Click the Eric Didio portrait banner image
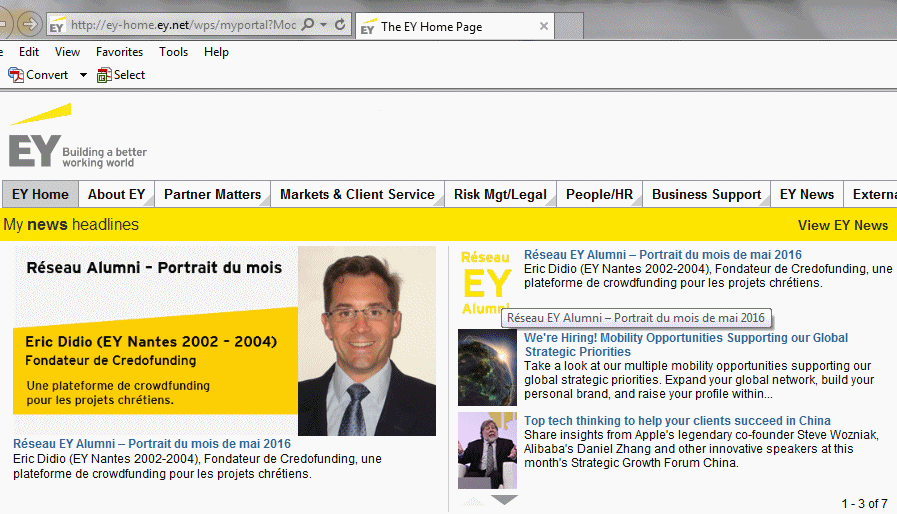Image resolution: width=897 pixels, height=514 pixels. tap(224, 341)
